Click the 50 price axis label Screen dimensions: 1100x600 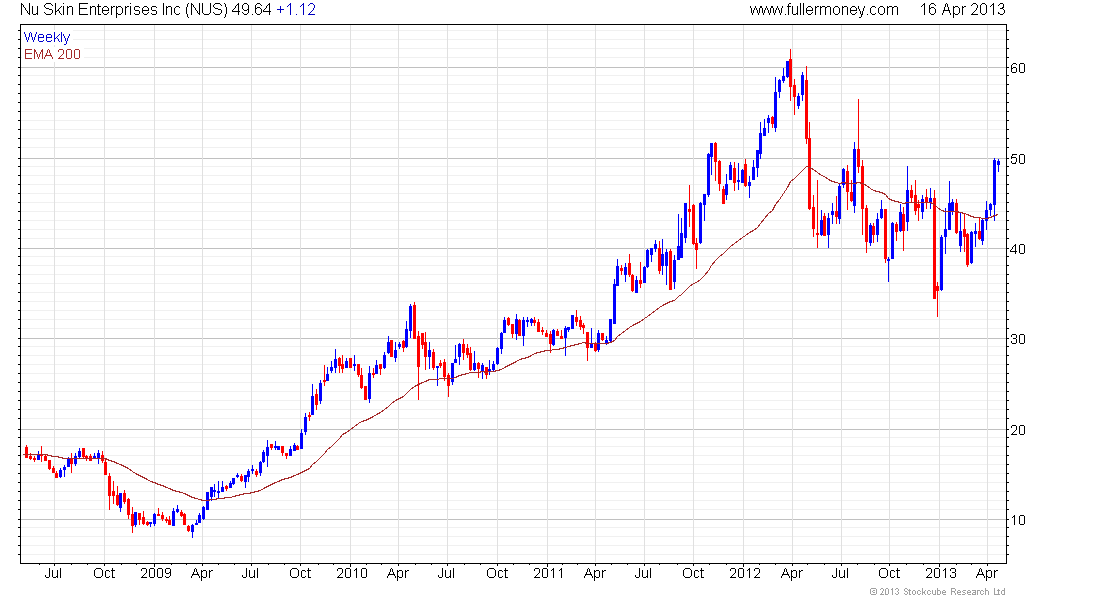pyautogui.click(x=1017, y=159)
